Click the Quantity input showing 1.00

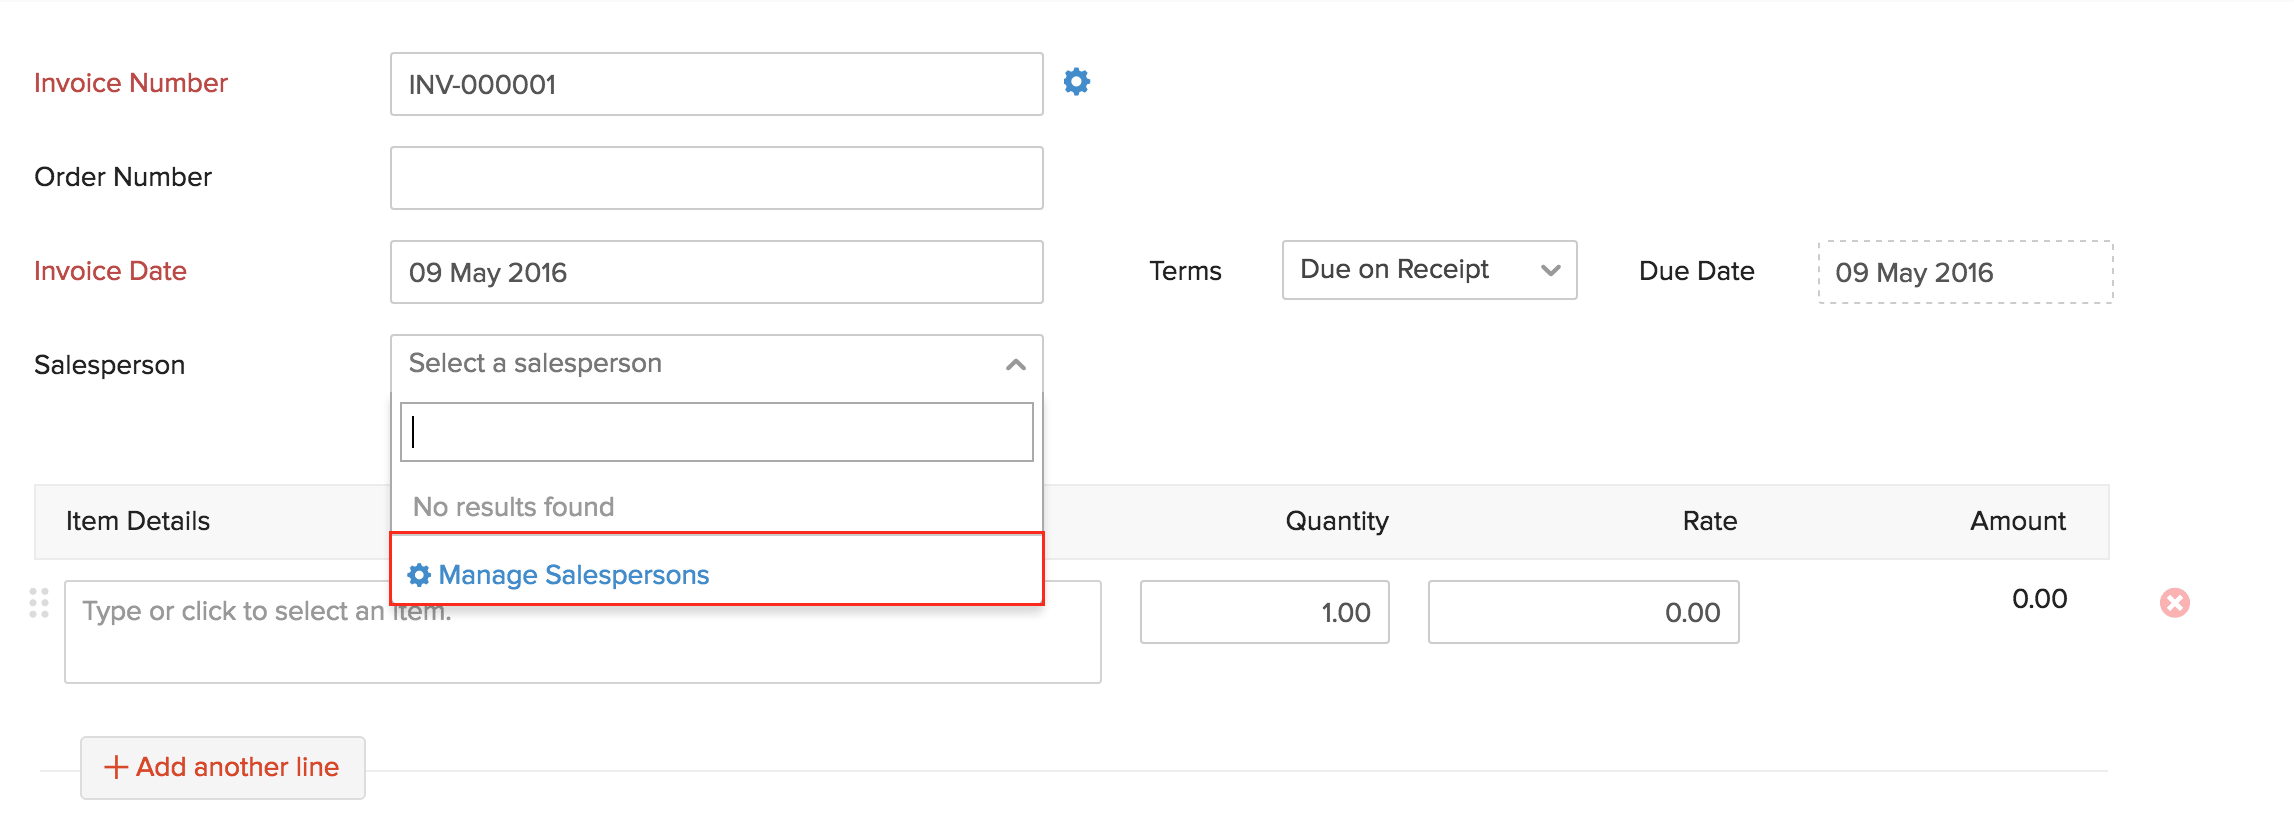pos(1264,612)
